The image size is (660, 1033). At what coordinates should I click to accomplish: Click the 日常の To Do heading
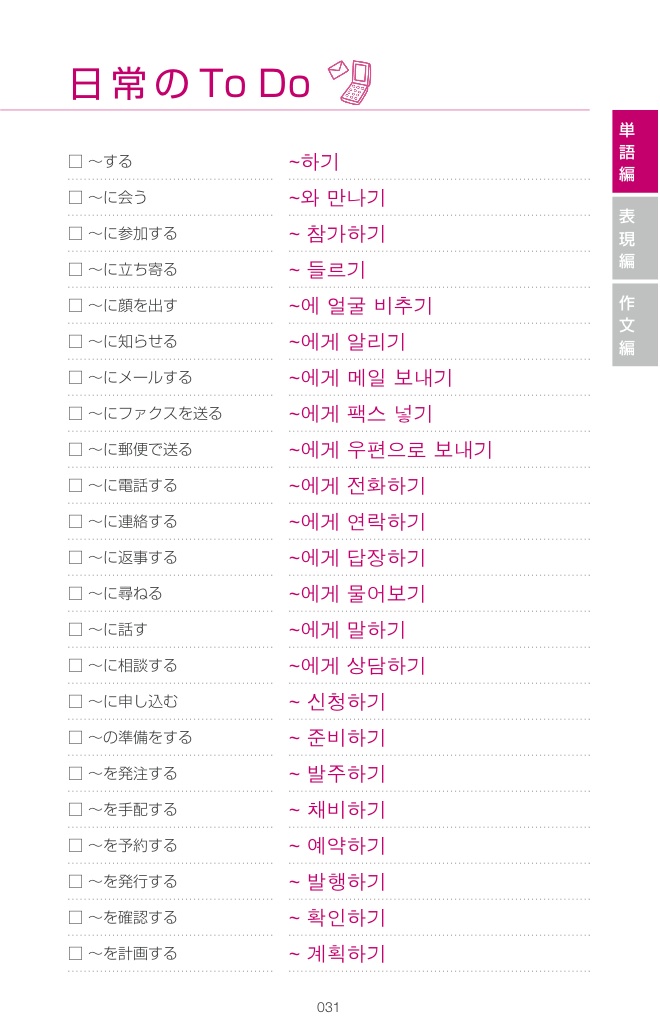pos(190,85)
